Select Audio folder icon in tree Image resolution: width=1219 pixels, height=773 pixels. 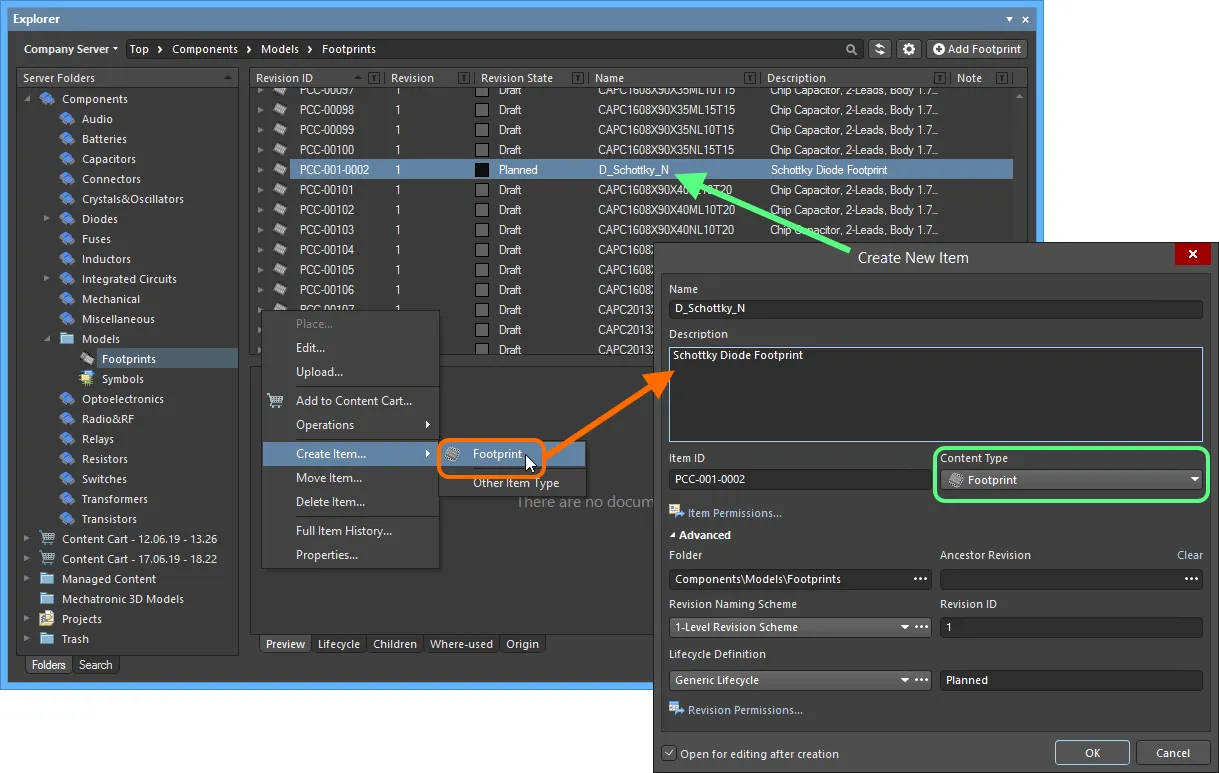[x=68, y=119]
